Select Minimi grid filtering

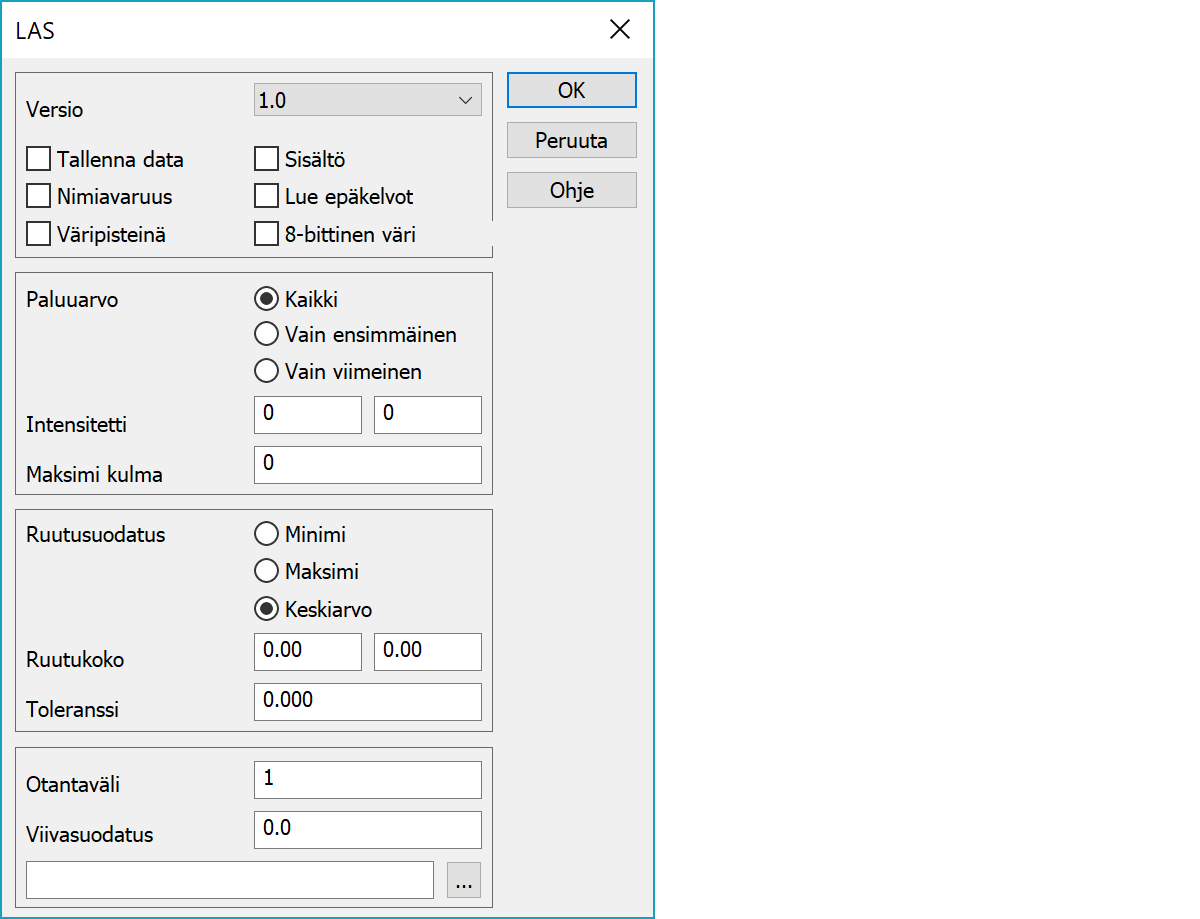(267, 534)
